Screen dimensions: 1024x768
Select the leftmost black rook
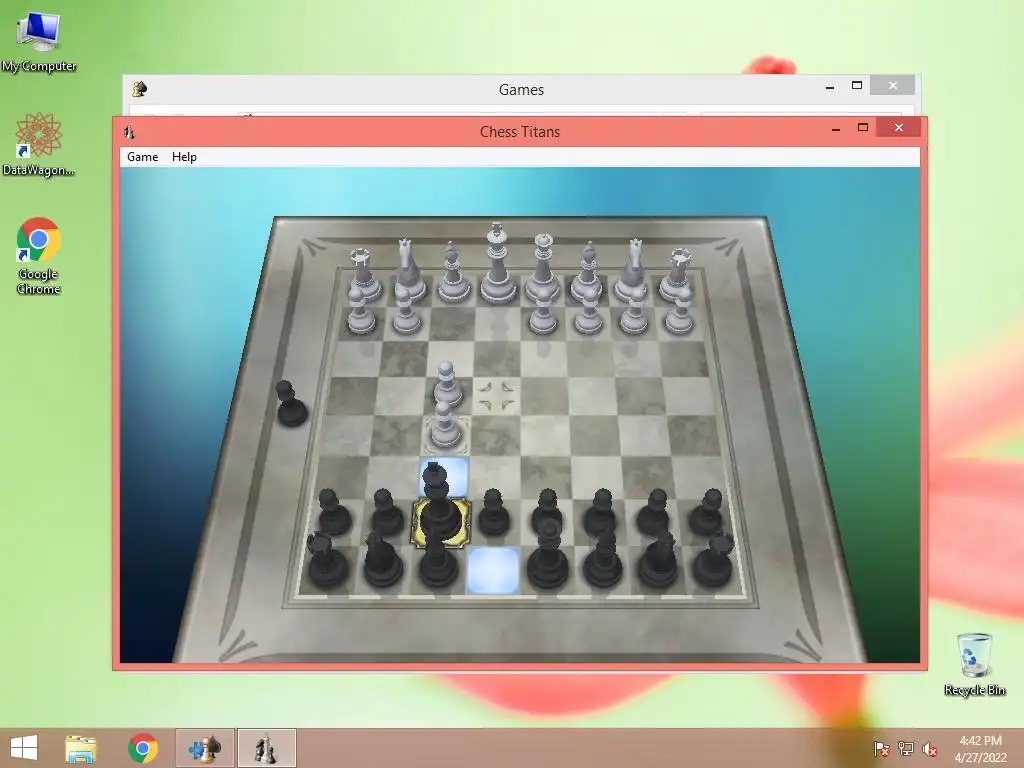tap(327, 560)
